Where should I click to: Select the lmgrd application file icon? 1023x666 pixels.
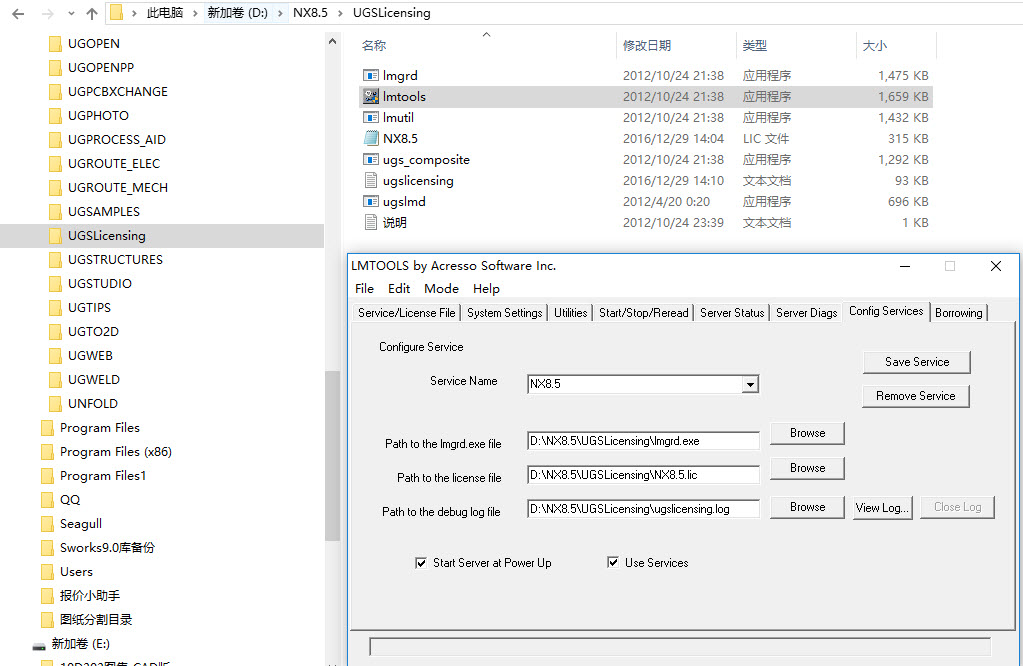(x=371, y=76)
